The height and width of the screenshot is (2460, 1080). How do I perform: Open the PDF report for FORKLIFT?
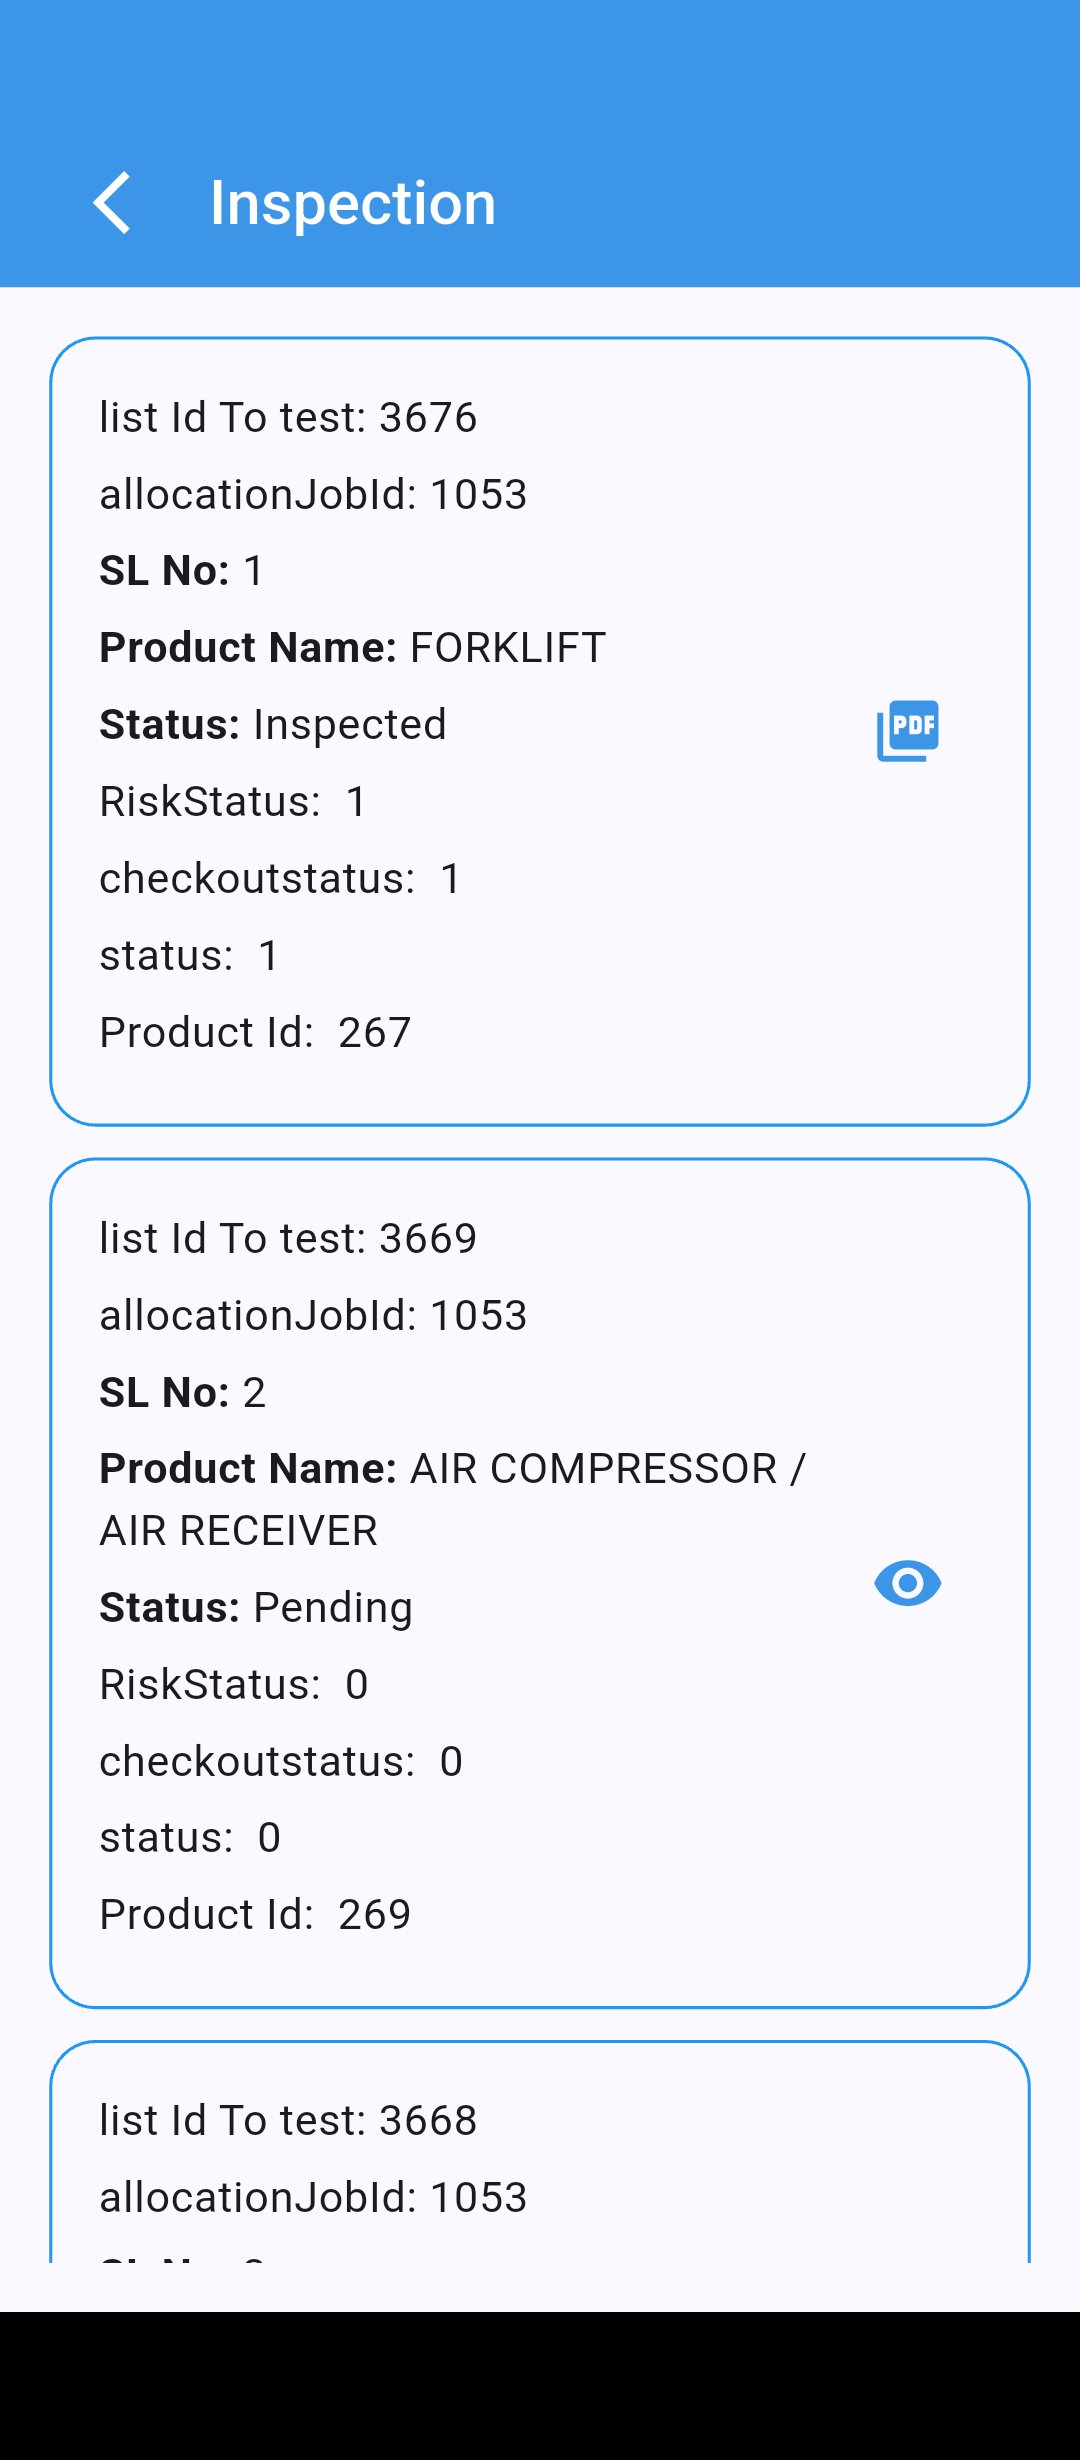pos(908,730)
